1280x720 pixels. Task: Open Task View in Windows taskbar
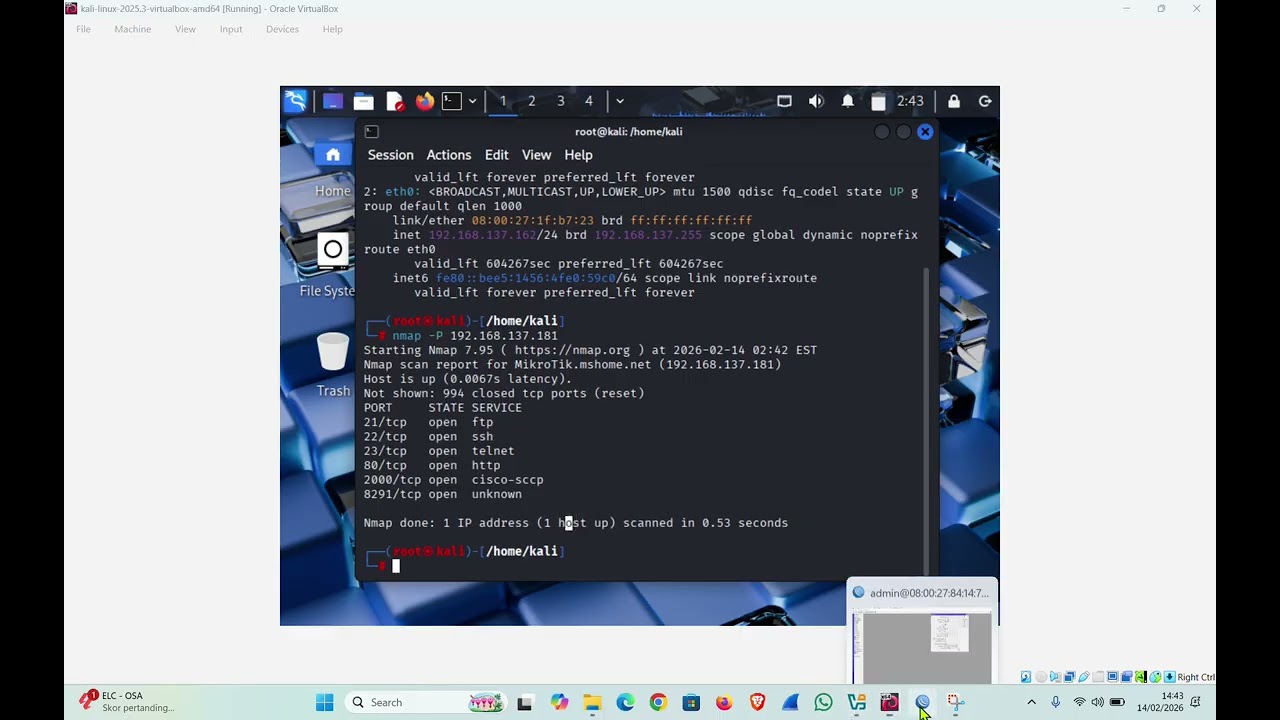click(x=525, y=703)
